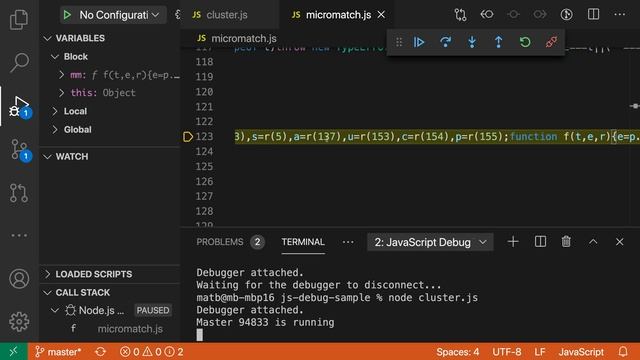Kill terminal with trash icon
The image size is (640, 360).
coord(566,242)
